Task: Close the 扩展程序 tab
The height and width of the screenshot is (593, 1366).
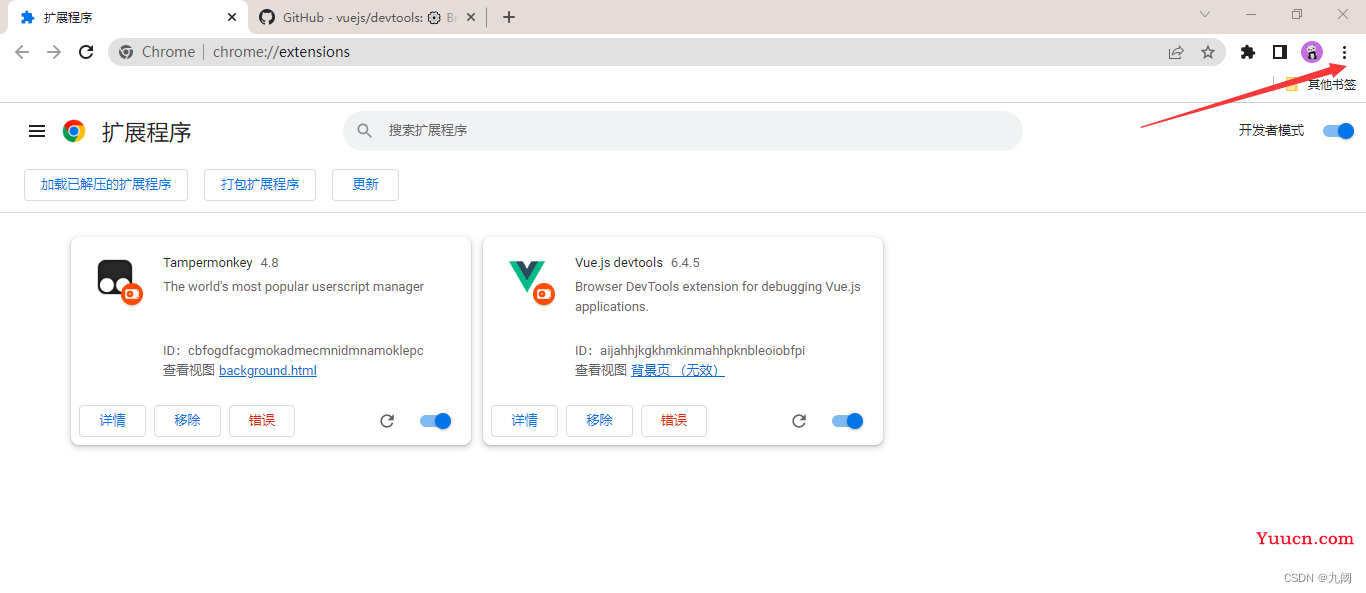Action: (232, 17)
